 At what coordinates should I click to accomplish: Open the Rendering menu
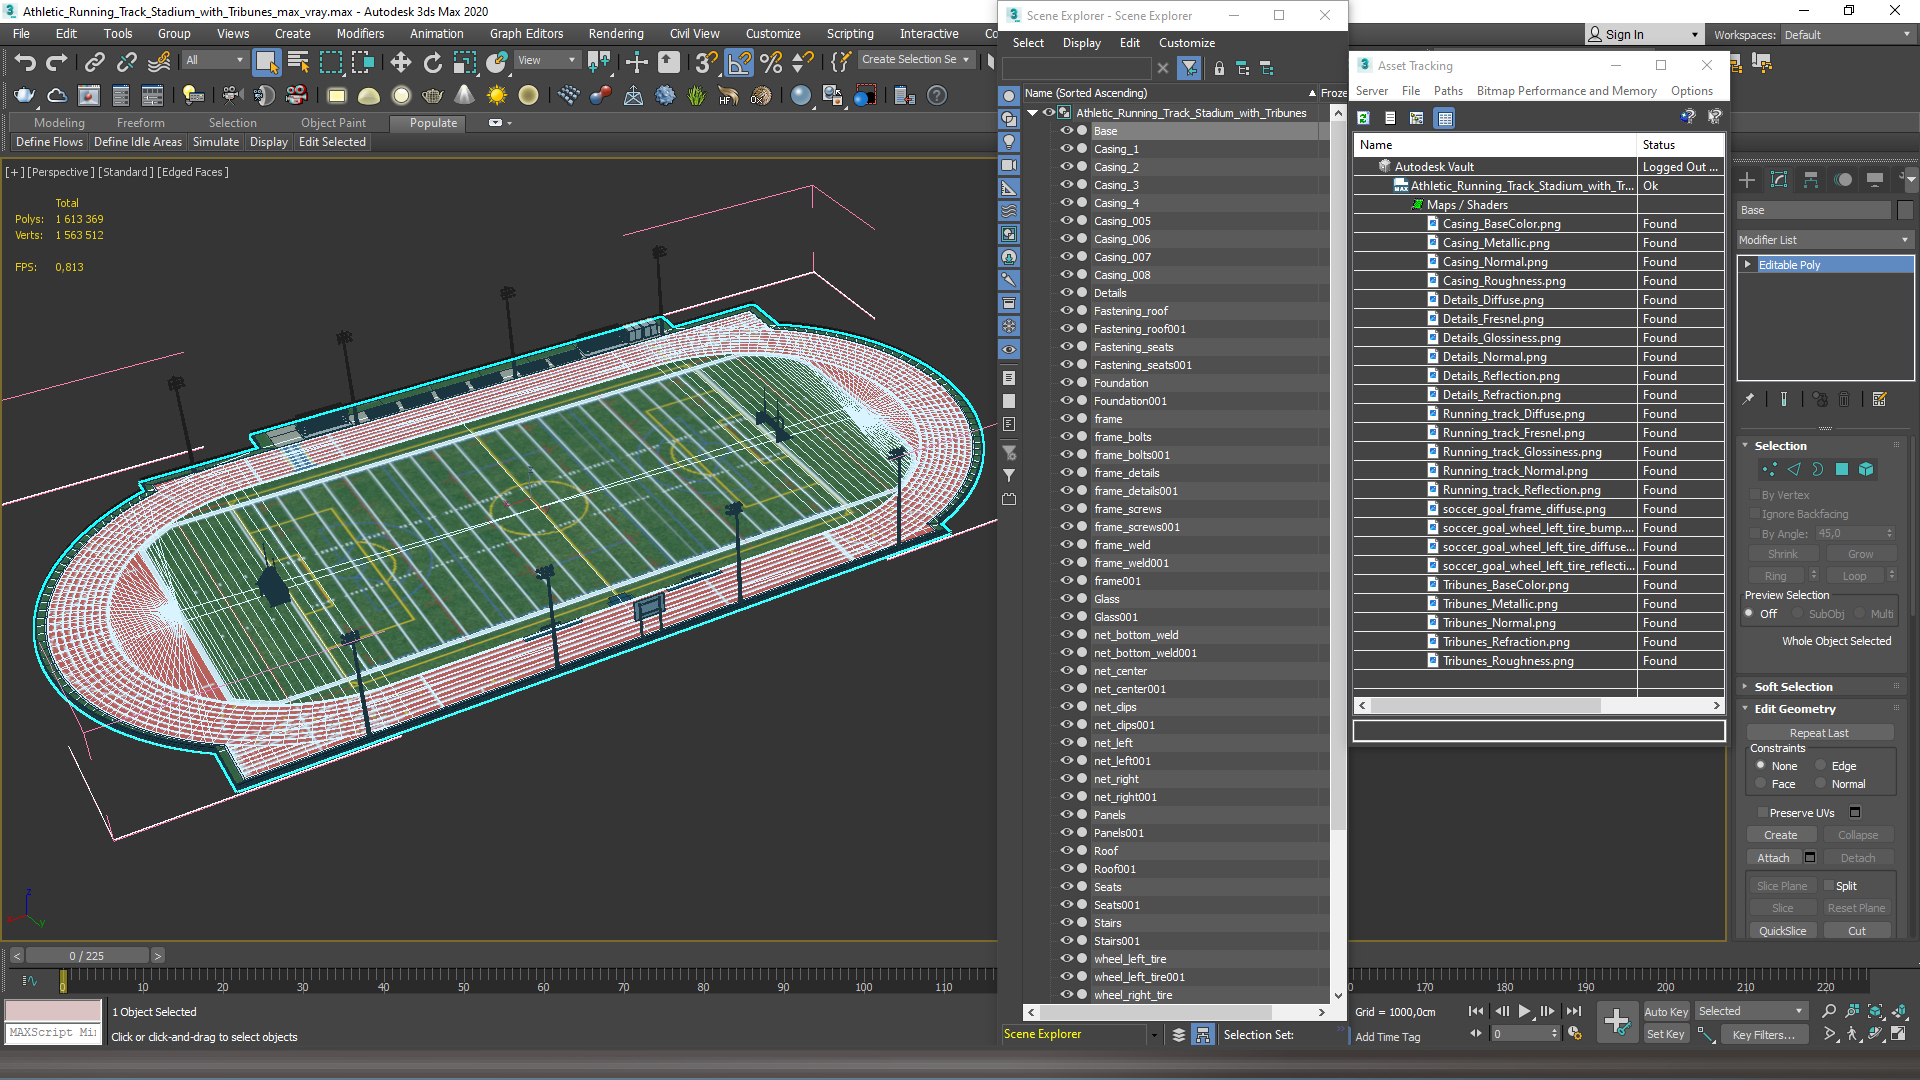tap(615, 34)
